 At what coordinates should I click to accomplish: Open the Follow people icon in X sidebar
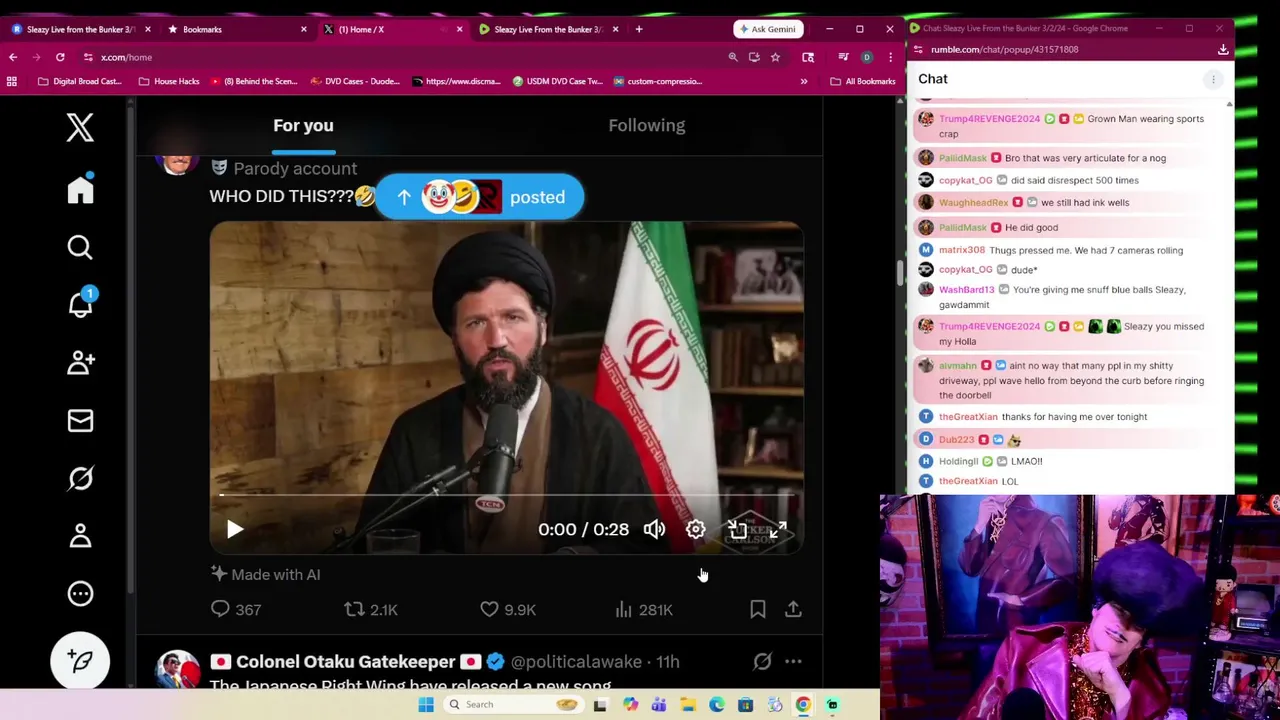(x=80, y=362)
